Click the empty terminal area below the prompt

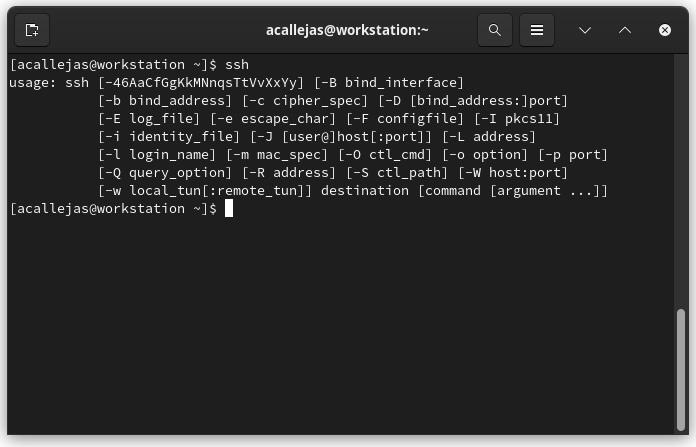[341, 324]
